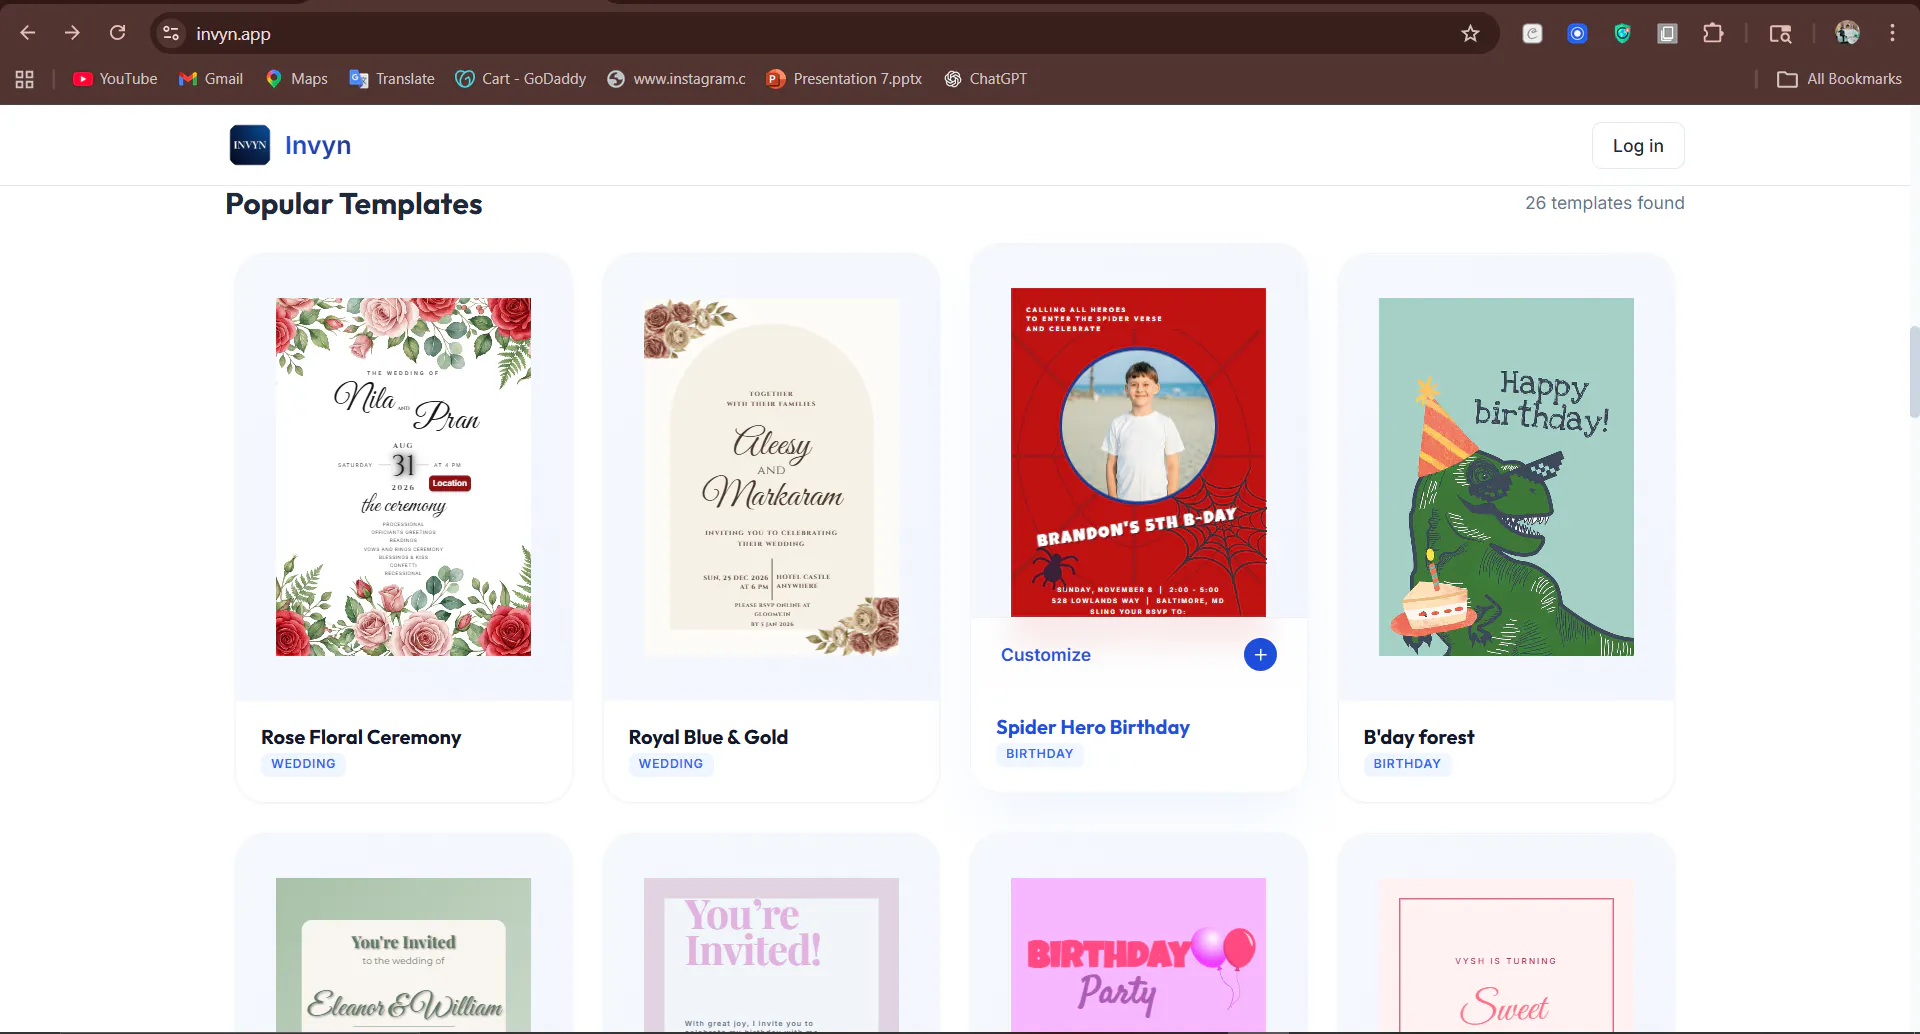Click the BIRTHDAY tag under Spider Hero Birthday
Viewport: 1920px width, 1034px height.
[1040, 754]
